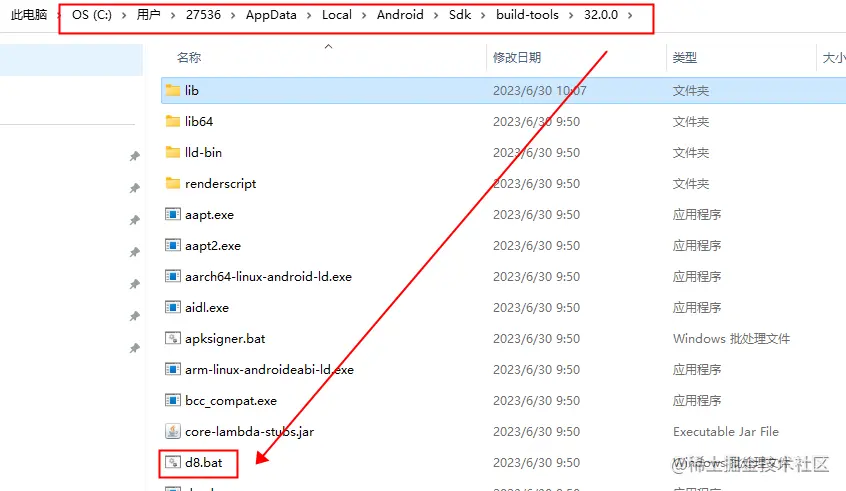Viewport: 846px width, 491px height.
Task: Click pin icon beside apksigner.bat row
Action: tap(135, 348)
